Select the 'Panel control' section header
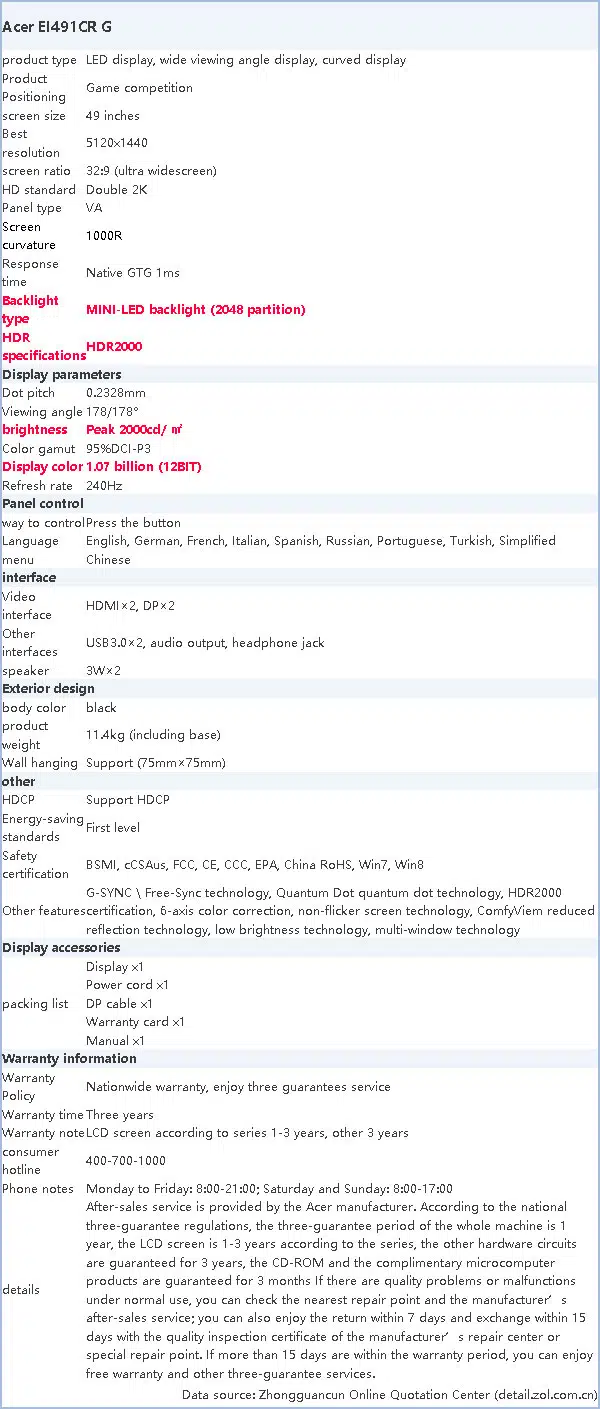 43,504
